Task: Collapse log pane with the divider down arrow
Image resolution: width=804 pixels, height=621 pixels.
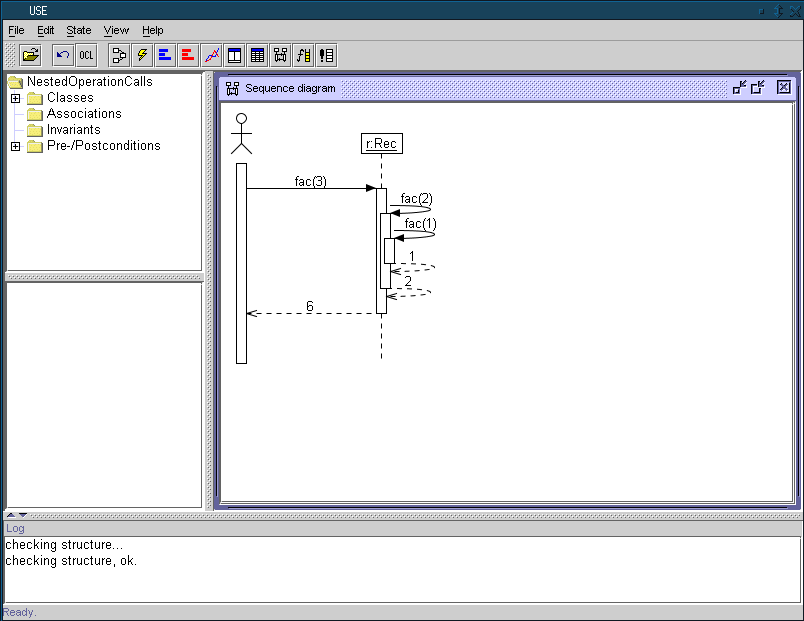Action: coord(23,515)
